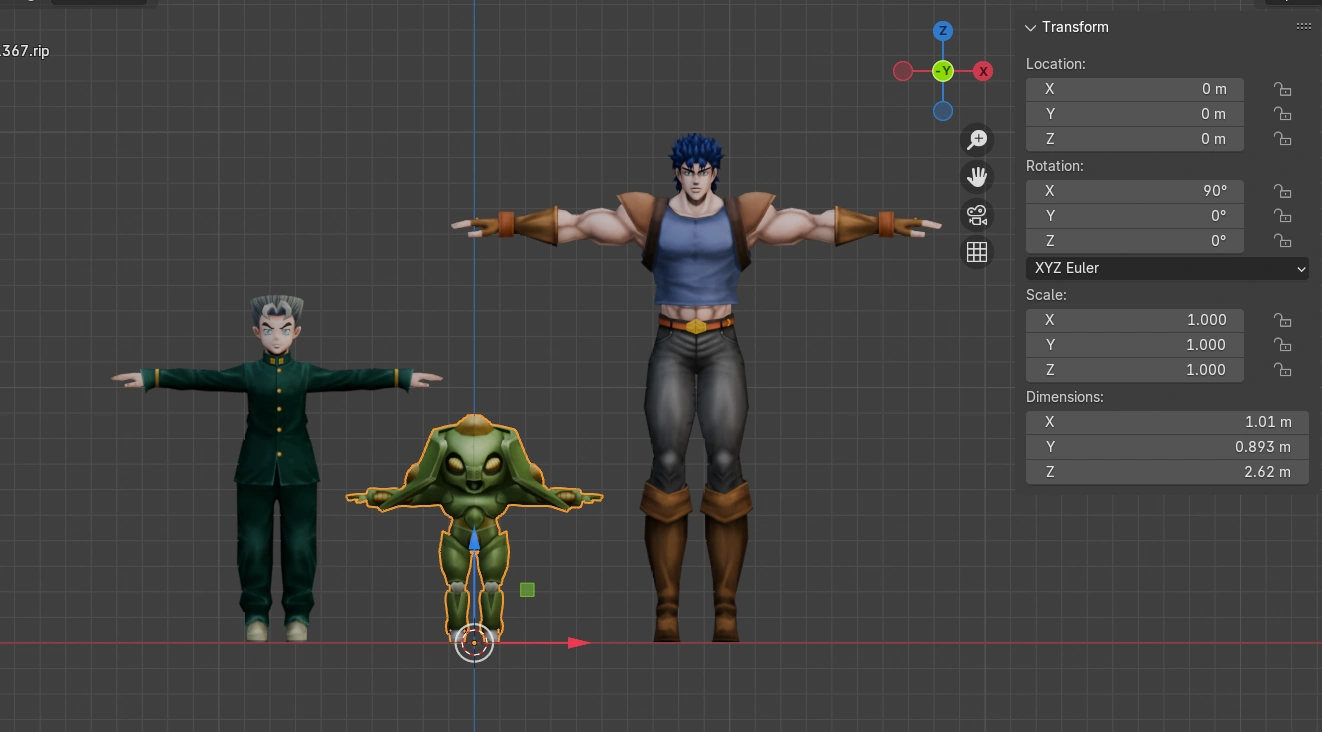Click the Dimensions X field showing 1.01 m
This screenshot has width=1322, height=732.
click(x=1167, y=422)
